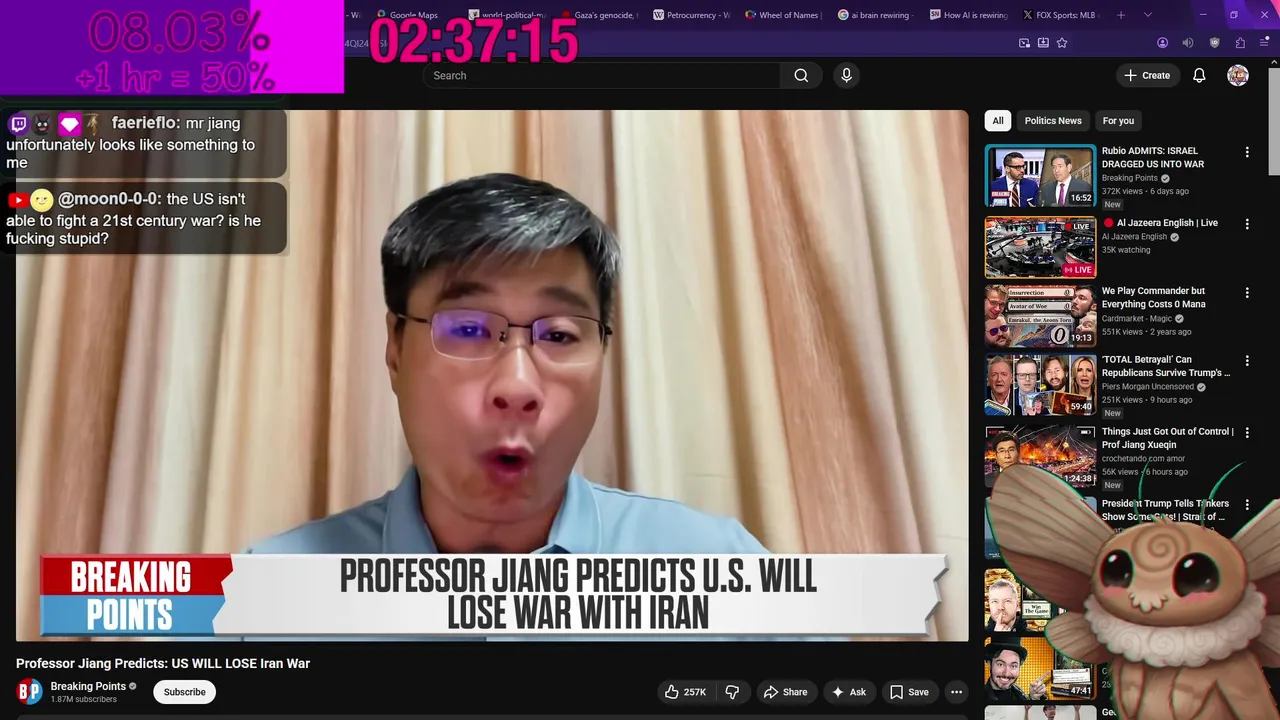Click the Breaking Points channel avatar
Screen dimensions: 1280x720
pos(30,691)
